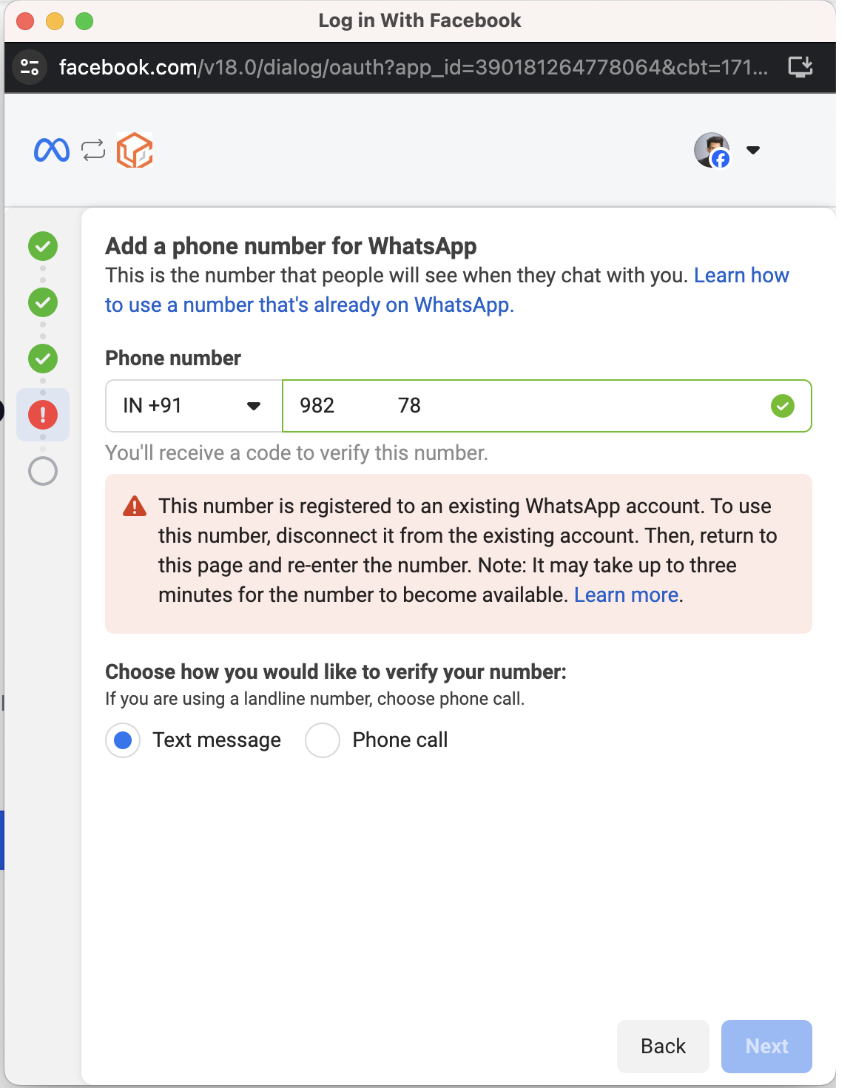The width and height of the screenshot is (844, 1092).
Task: Click the empty final step circle
Action: coord(43,471)
